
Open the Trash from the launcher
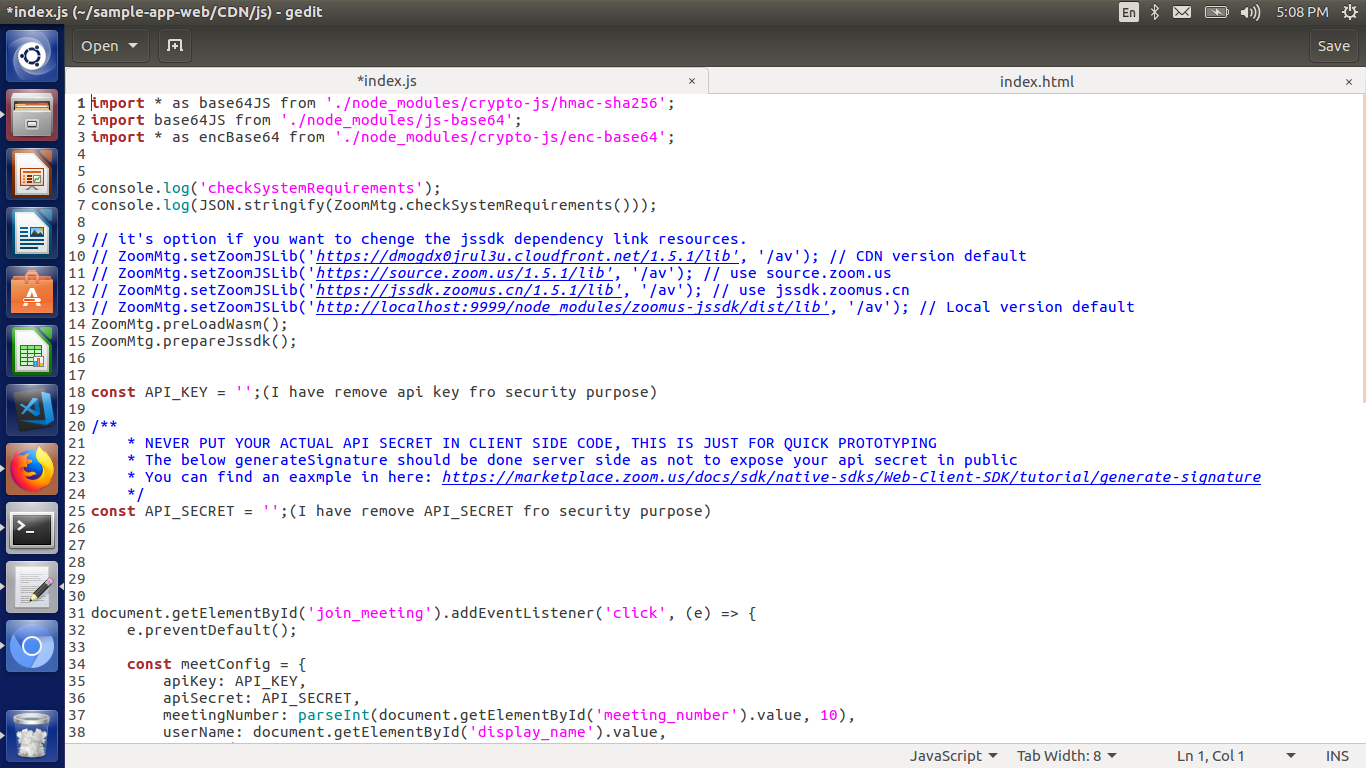tap(32, 735)
